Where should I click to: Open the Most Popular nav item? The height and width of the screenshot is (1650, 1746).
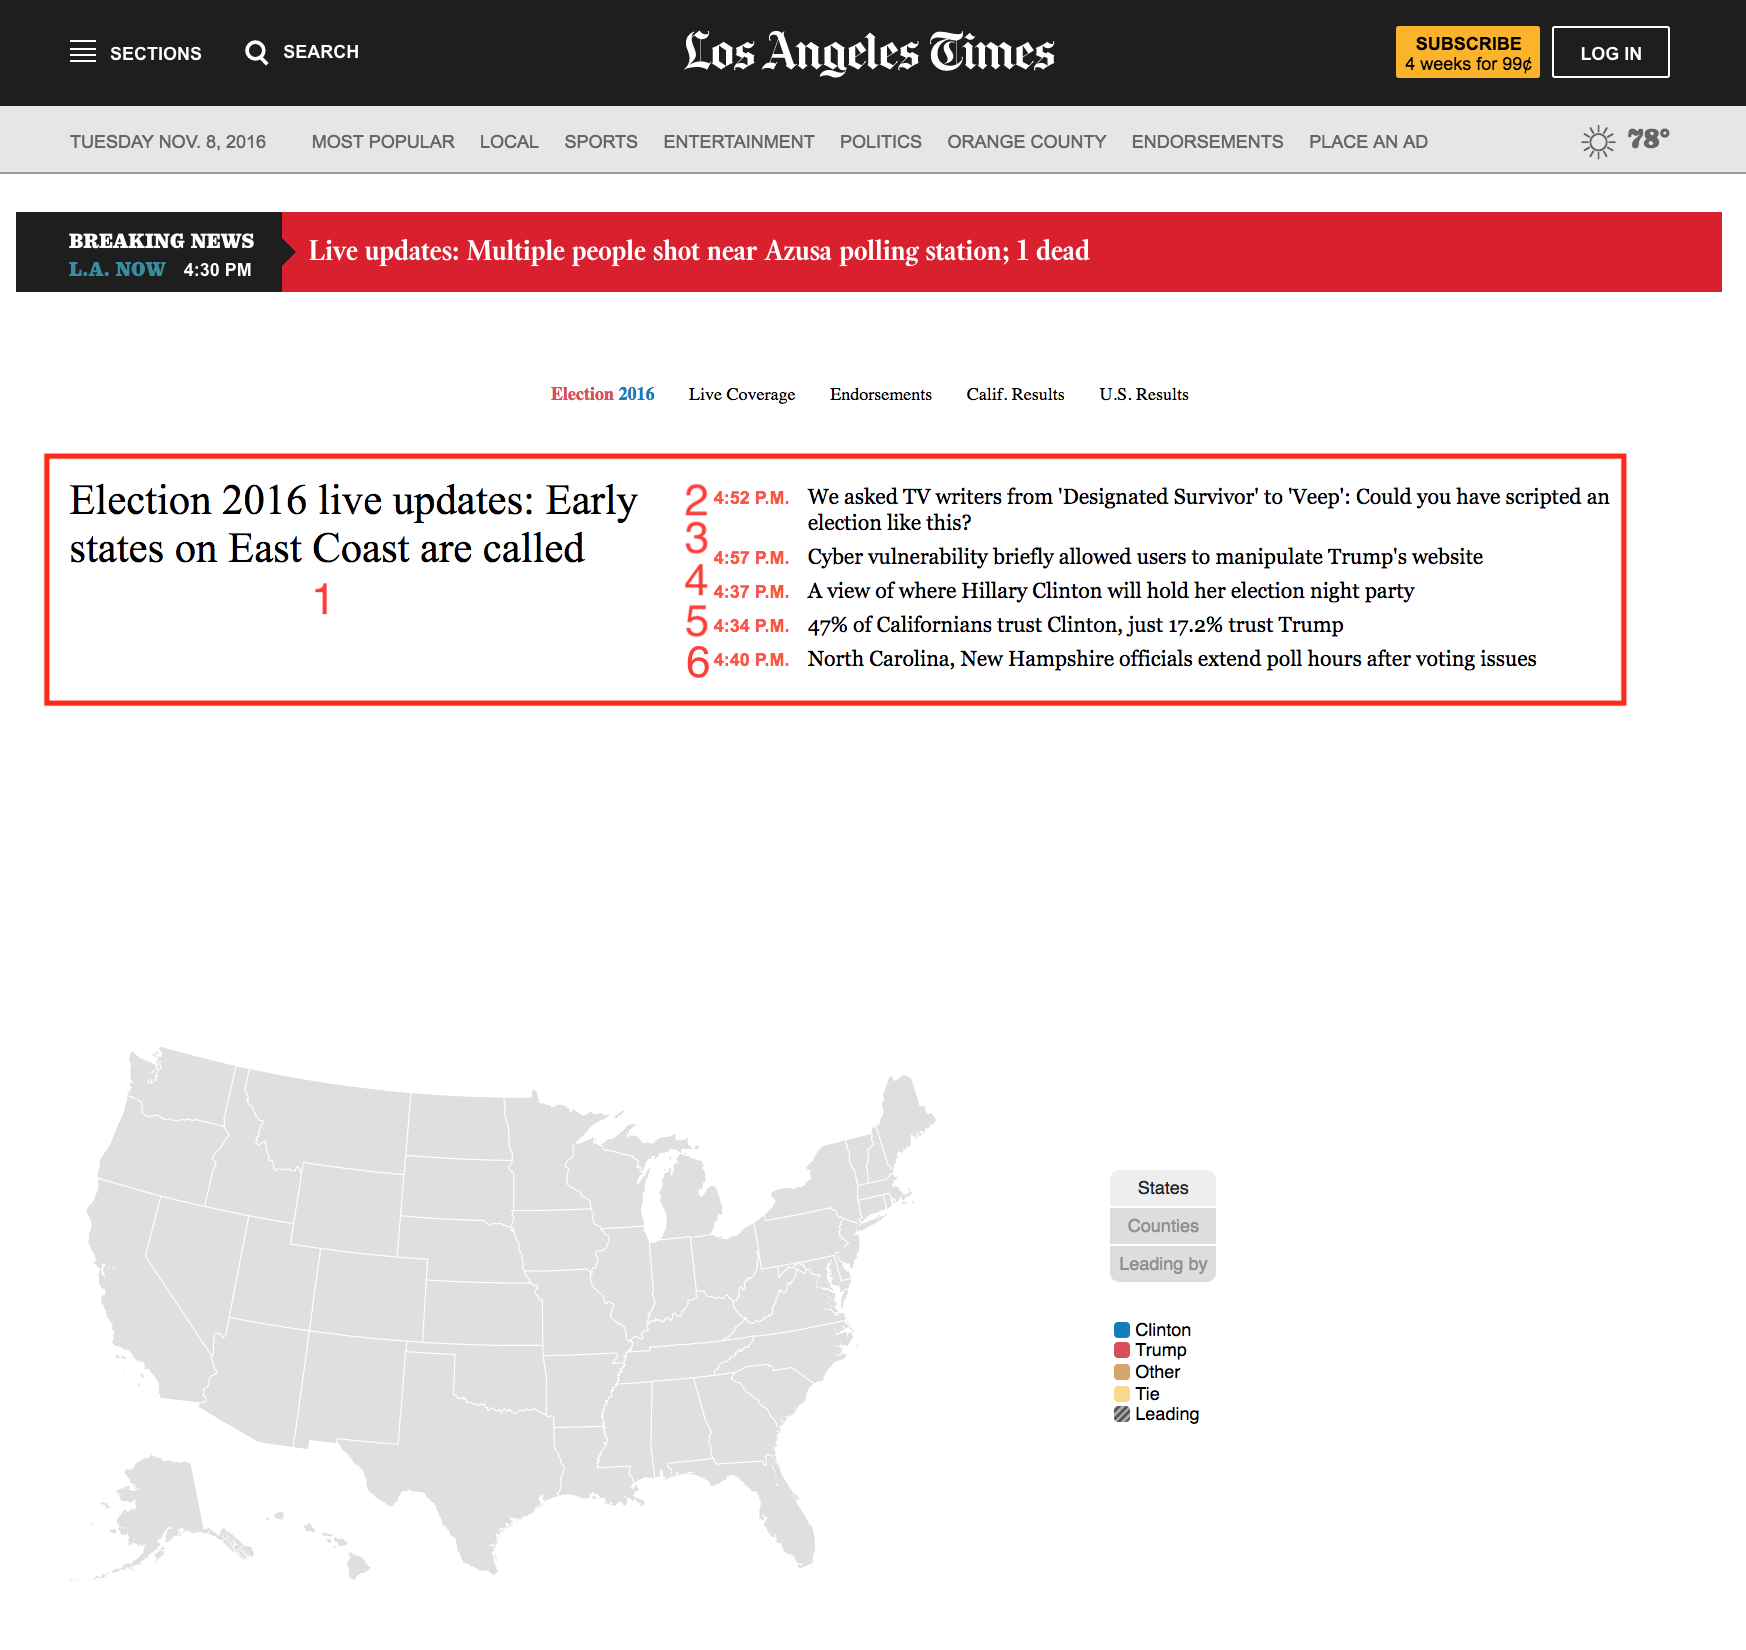click(x=383, y=141)
